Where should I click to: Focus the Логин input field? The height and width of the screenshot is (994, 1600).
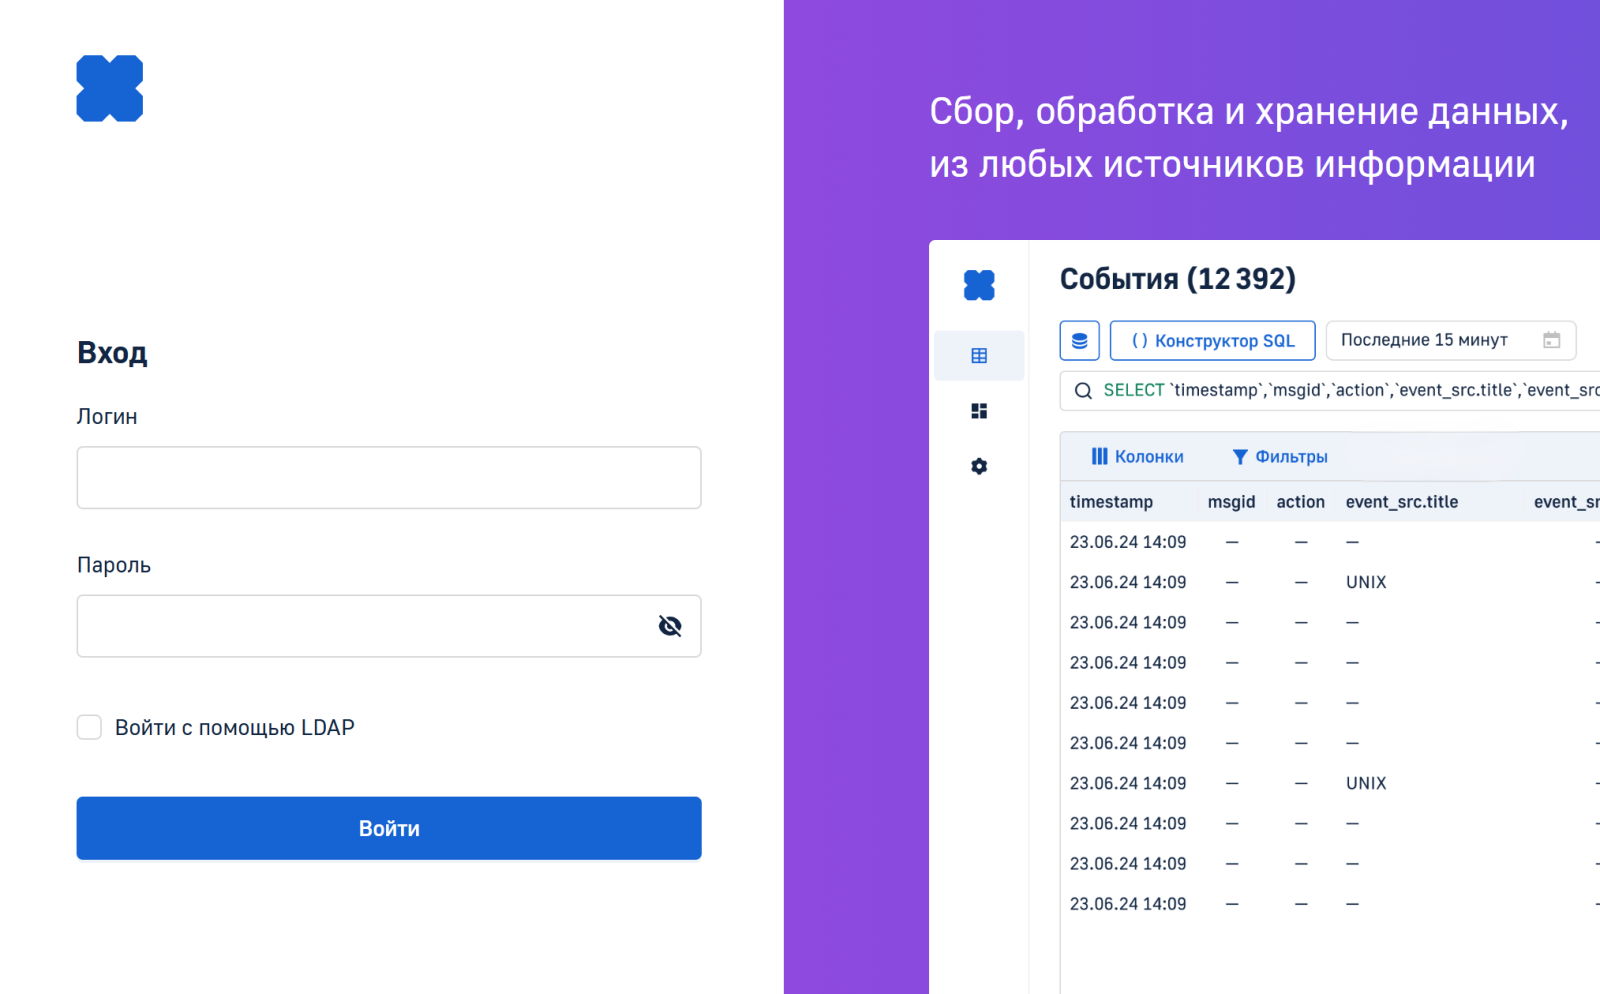click(388, 478)
